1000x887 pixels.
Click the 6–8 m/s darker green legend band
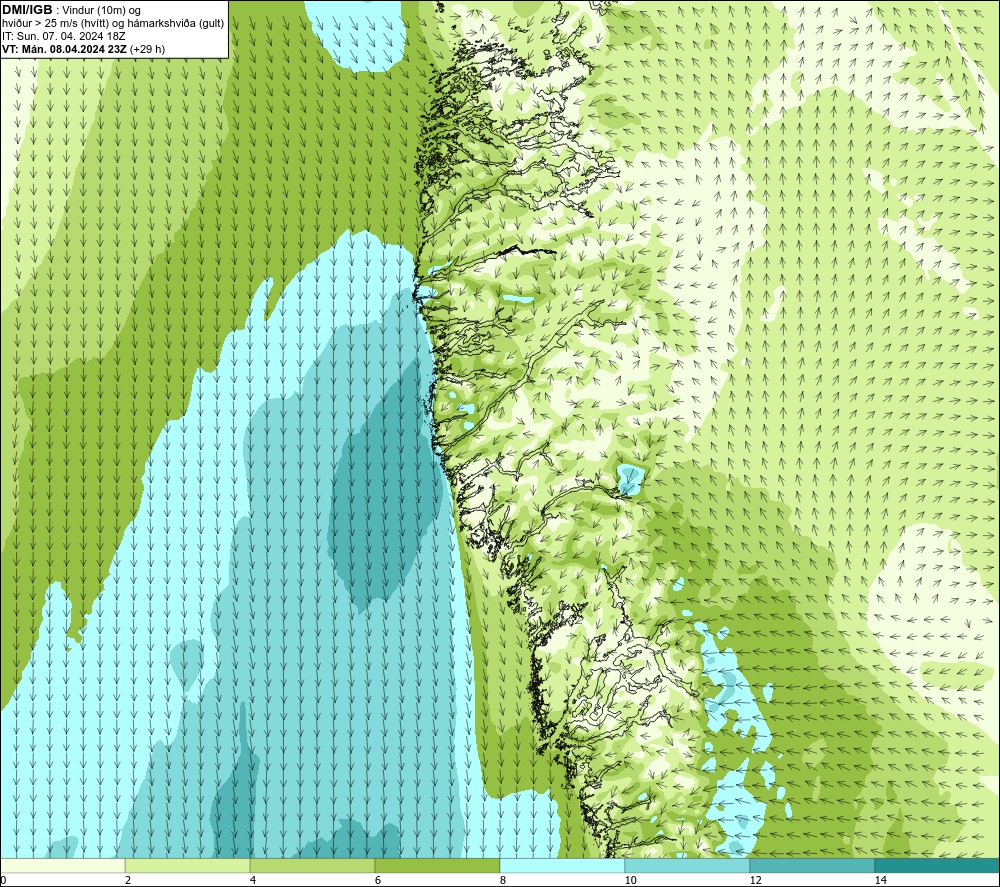point(438,865)
